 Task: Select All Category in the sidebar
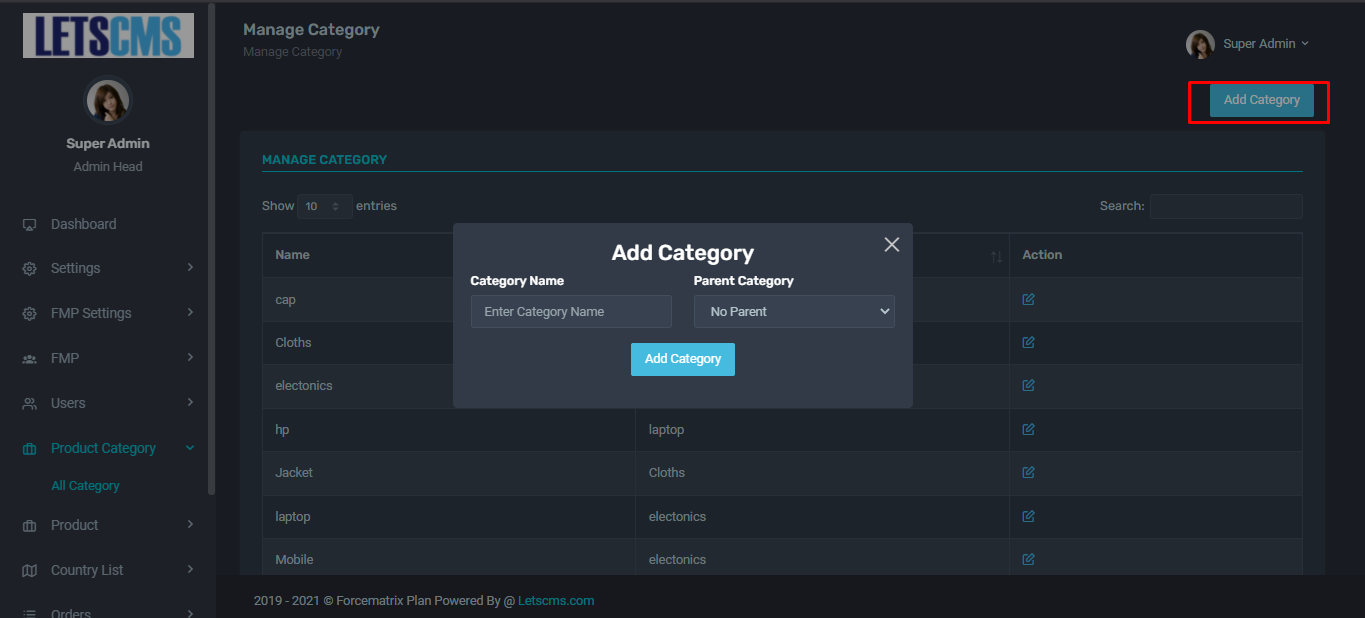(x=85, y=486)
